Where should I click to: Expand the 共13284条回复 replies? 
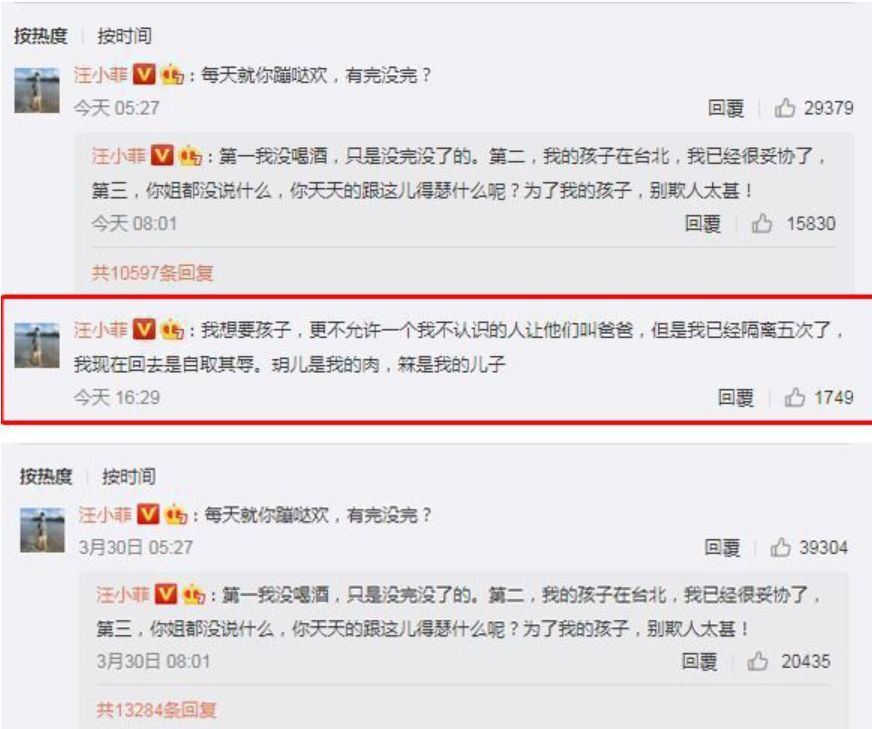coord(156,710)
